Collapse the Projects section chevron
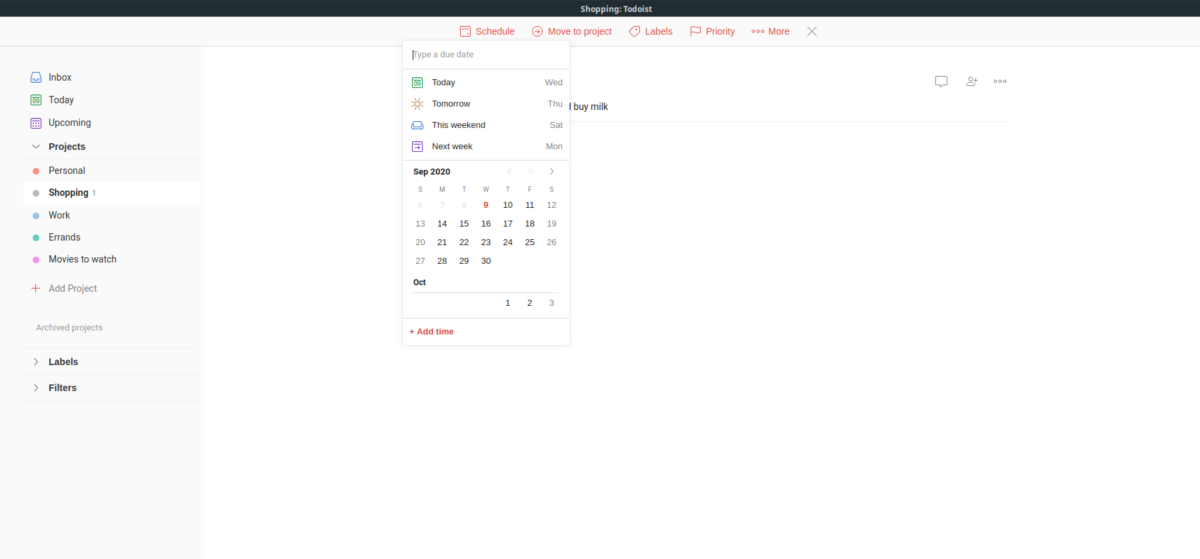 coord(36,147)
